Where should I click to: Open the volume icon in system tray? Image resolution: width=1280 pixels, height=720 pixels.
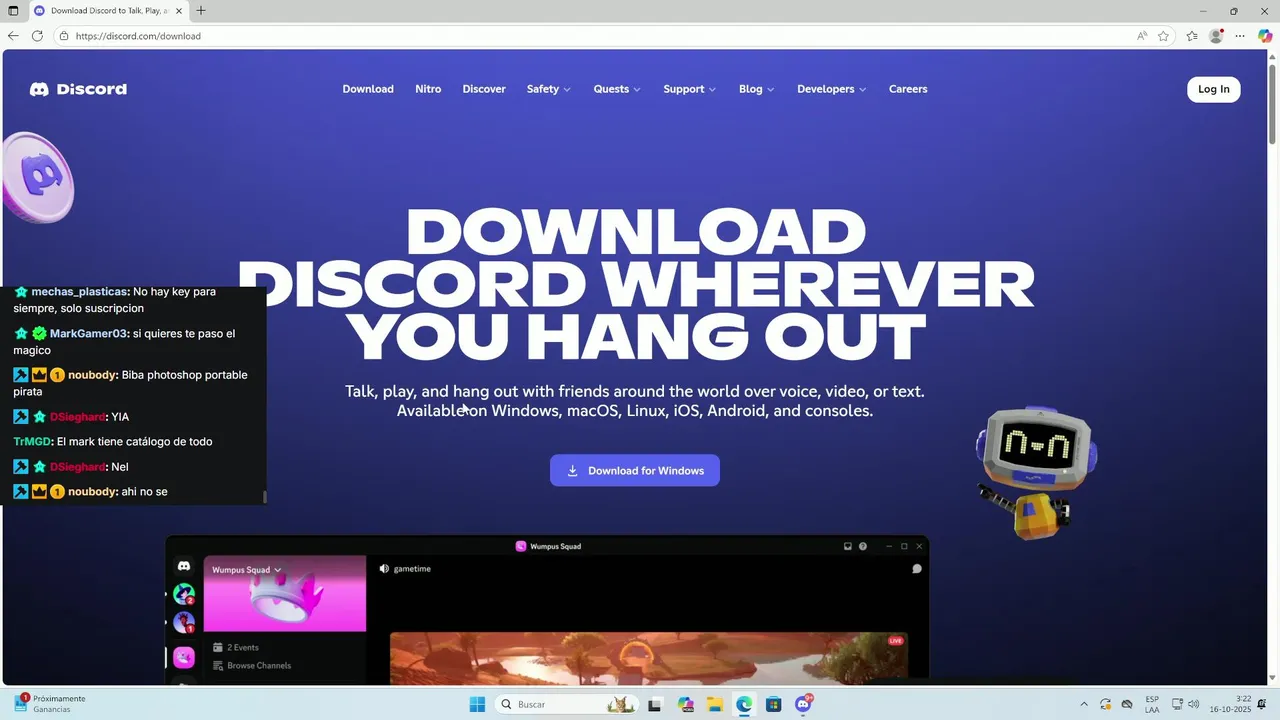pos(1194,705)
